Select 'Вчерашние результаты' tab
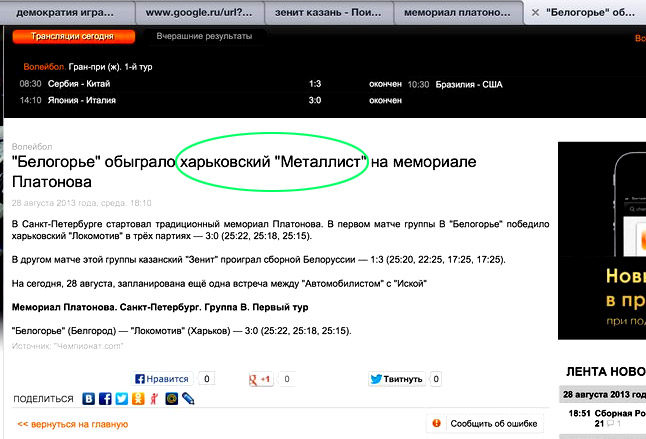This screenshot has height=439, width=646. pos(205,37)
